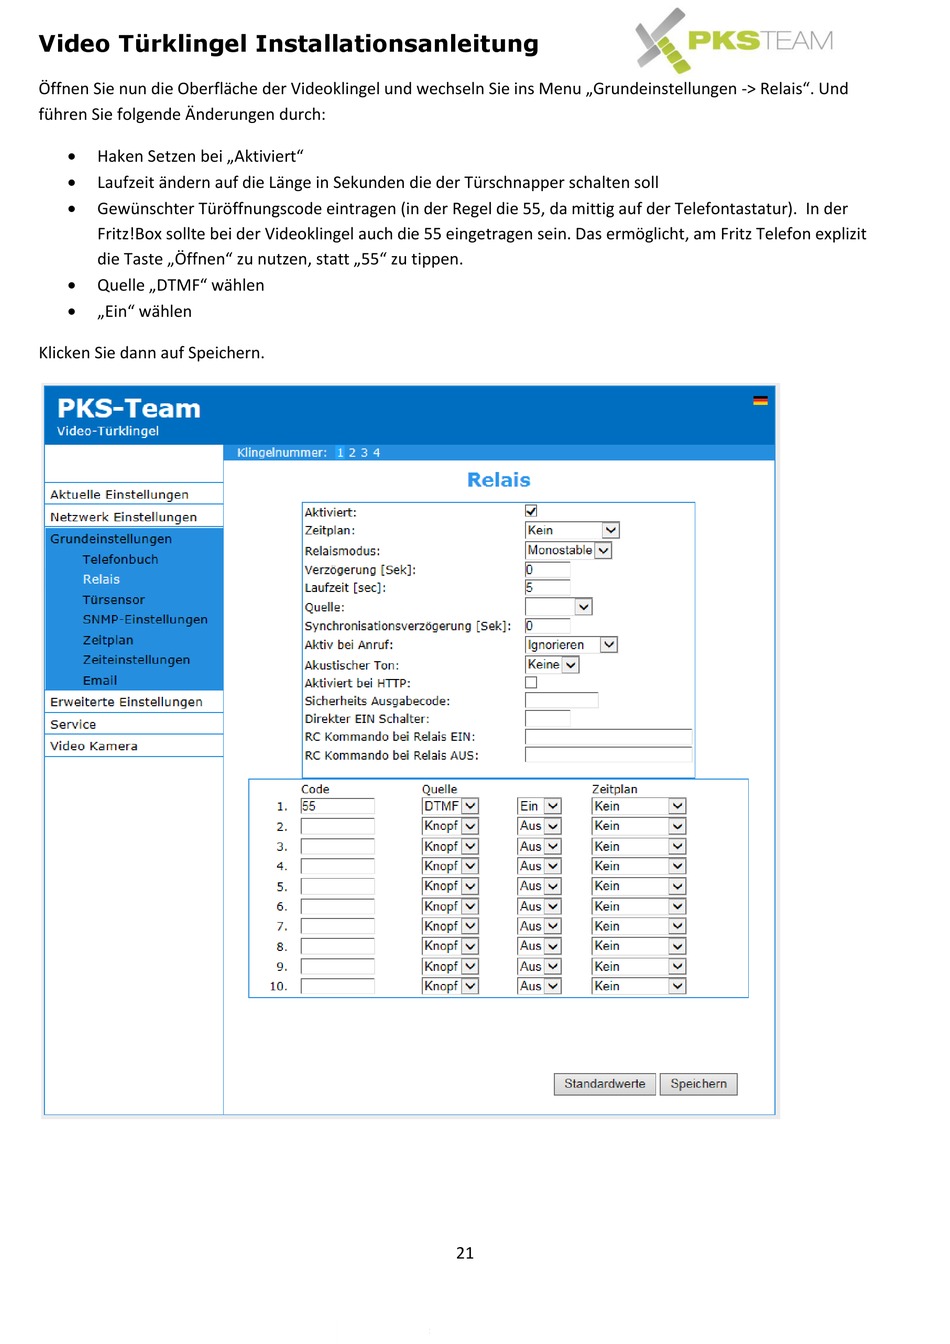
Task: Open the Türsensor submenu
Action: coord(113,600)
